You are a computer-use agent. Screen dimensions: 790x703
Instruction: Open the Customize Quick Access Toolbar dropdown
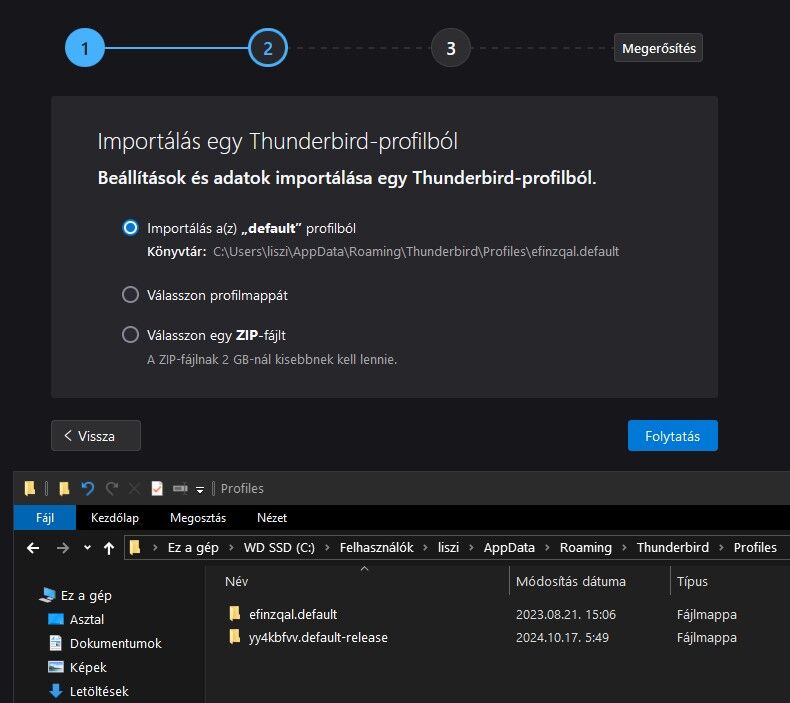200,489
